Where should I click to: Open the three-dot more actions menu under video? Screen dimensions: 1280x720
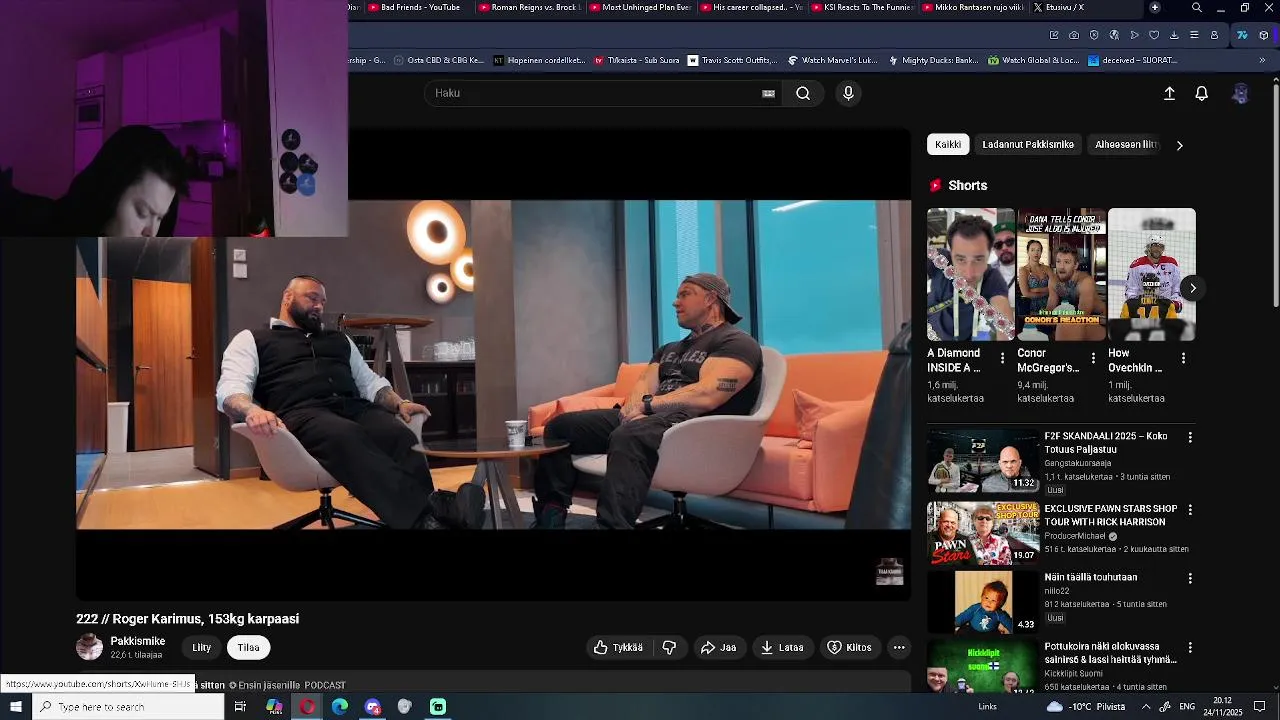[899, 647]
